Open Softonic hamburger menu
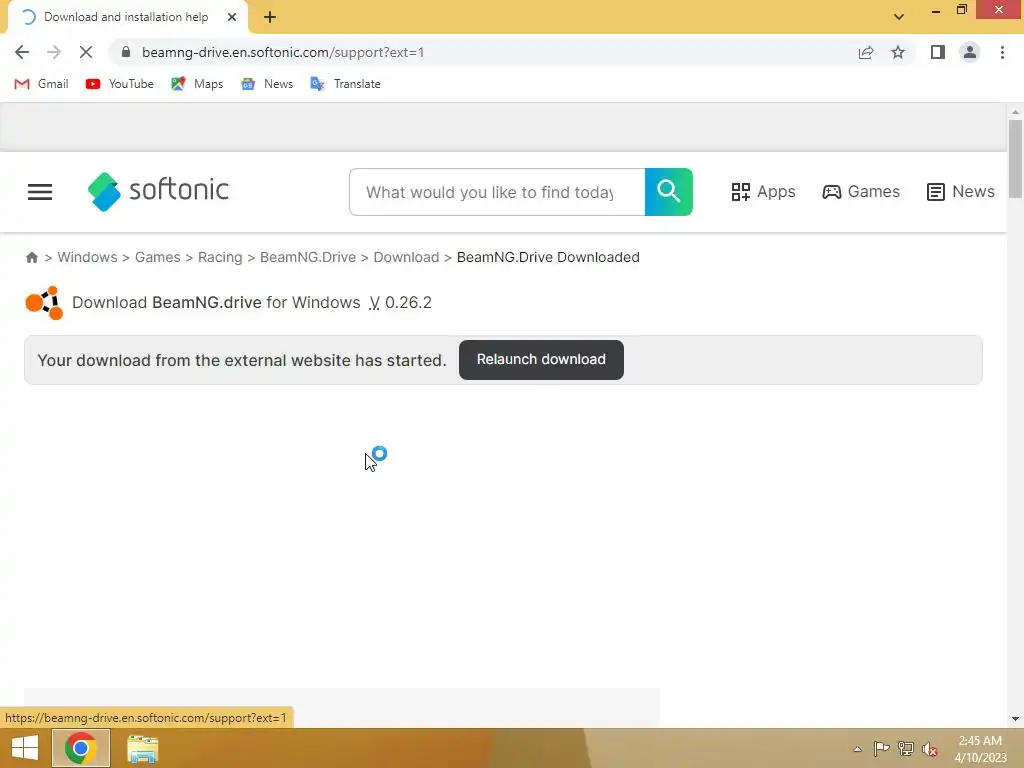Image resolution: width=1024 pixels, height=768 pixels. coord(40,192)
